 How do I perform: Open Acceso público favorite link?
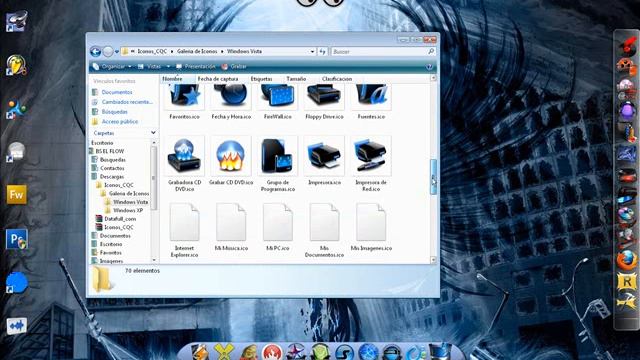coord(120,122)
